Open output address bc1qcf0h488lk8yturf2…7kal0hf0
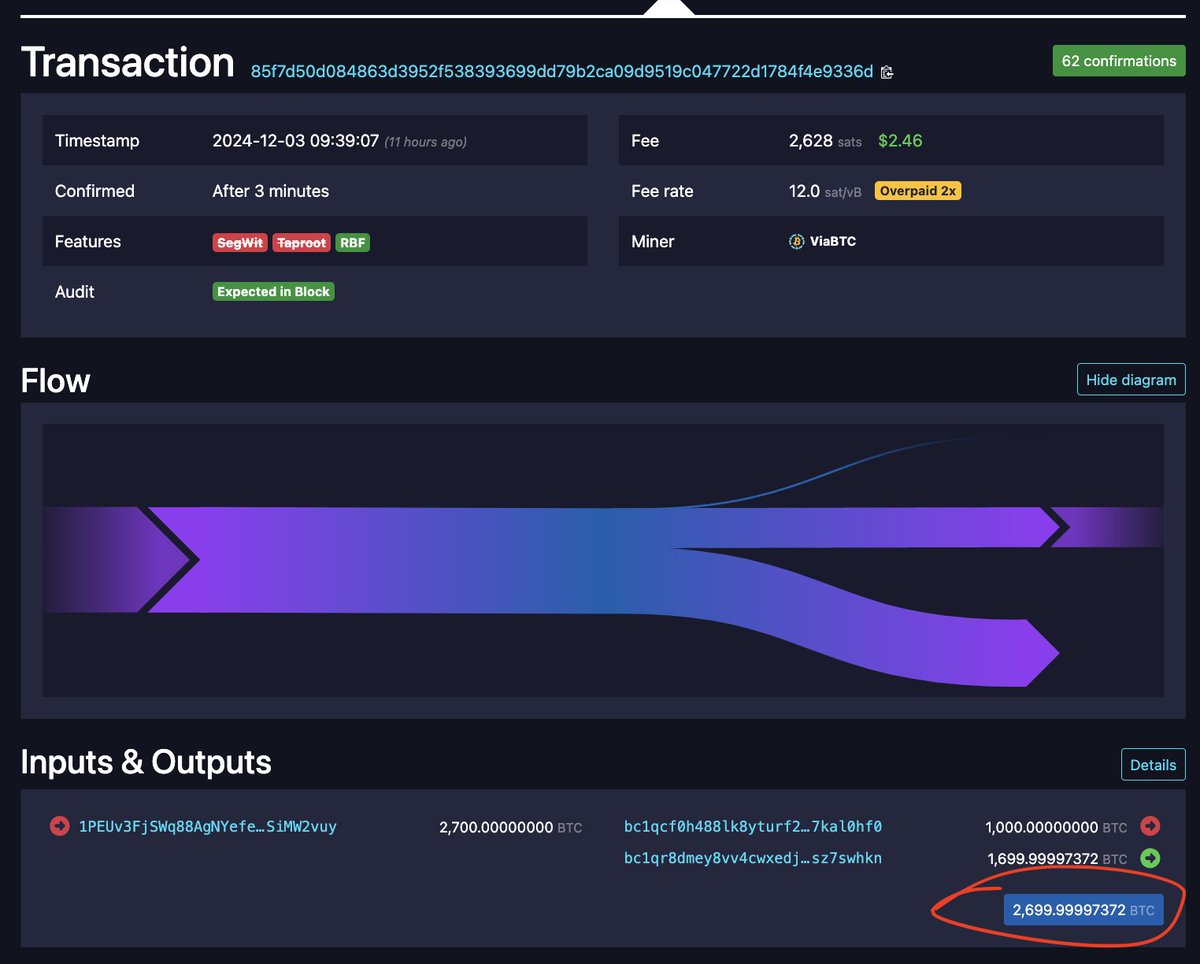 point(751,827)
